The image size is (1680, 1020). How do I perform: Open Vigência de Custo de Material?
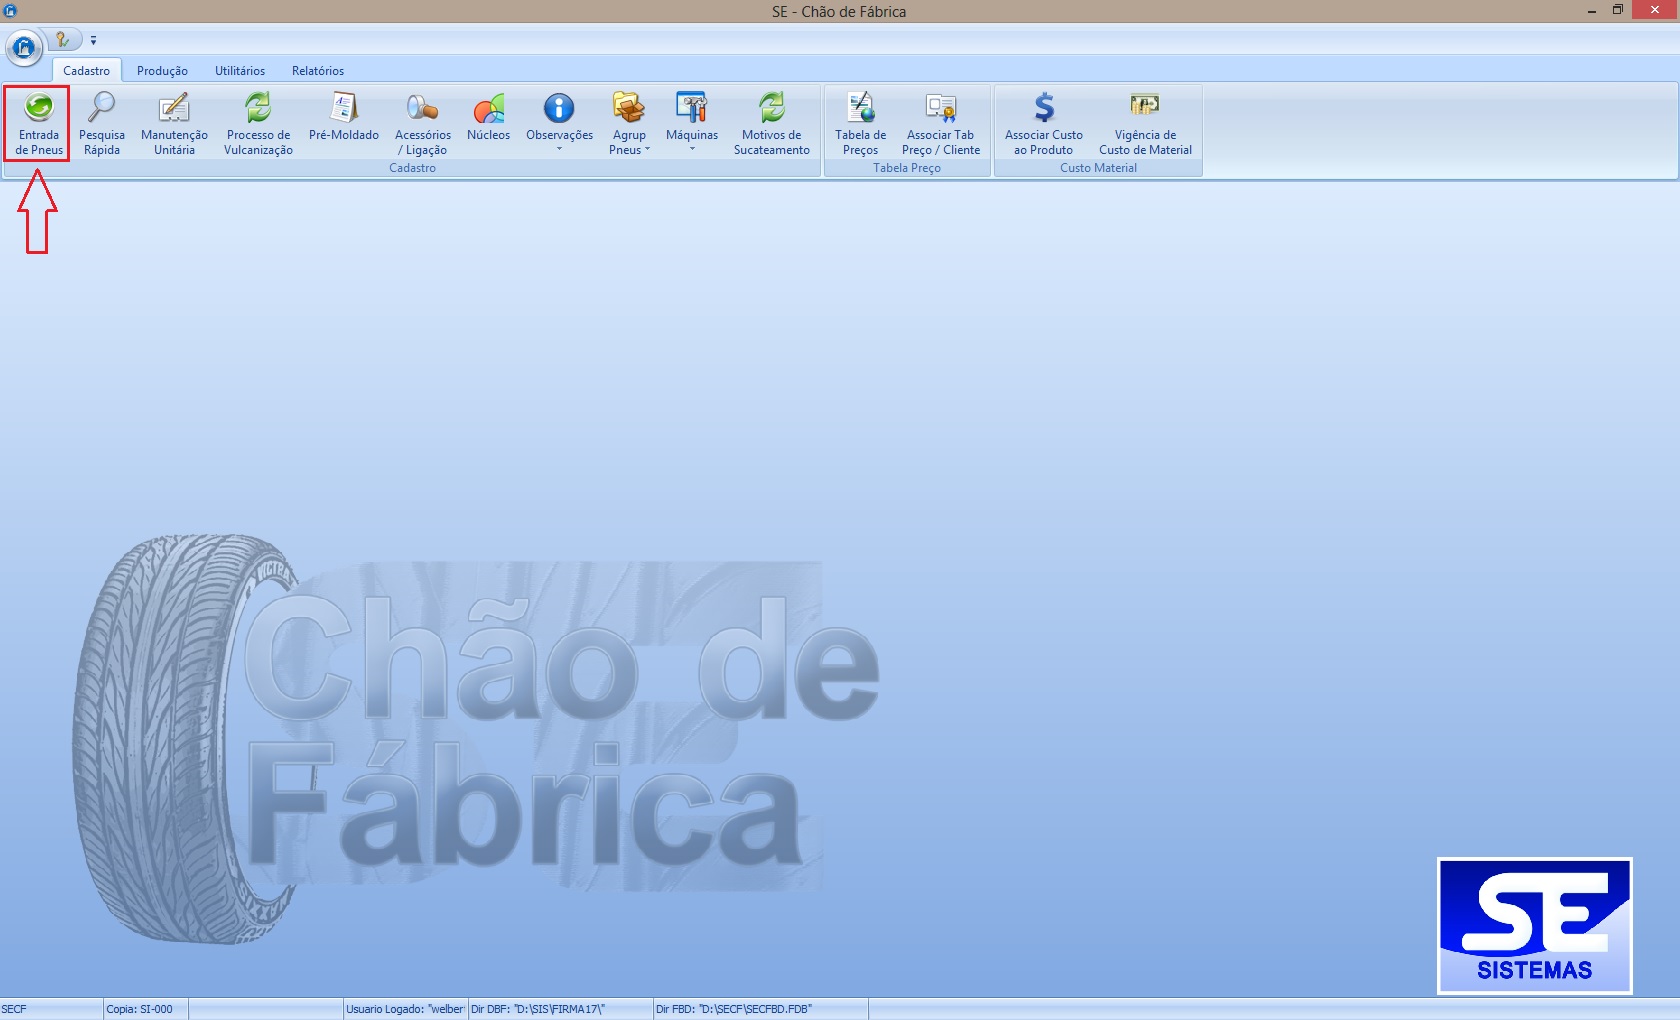tap(1145, 122)
